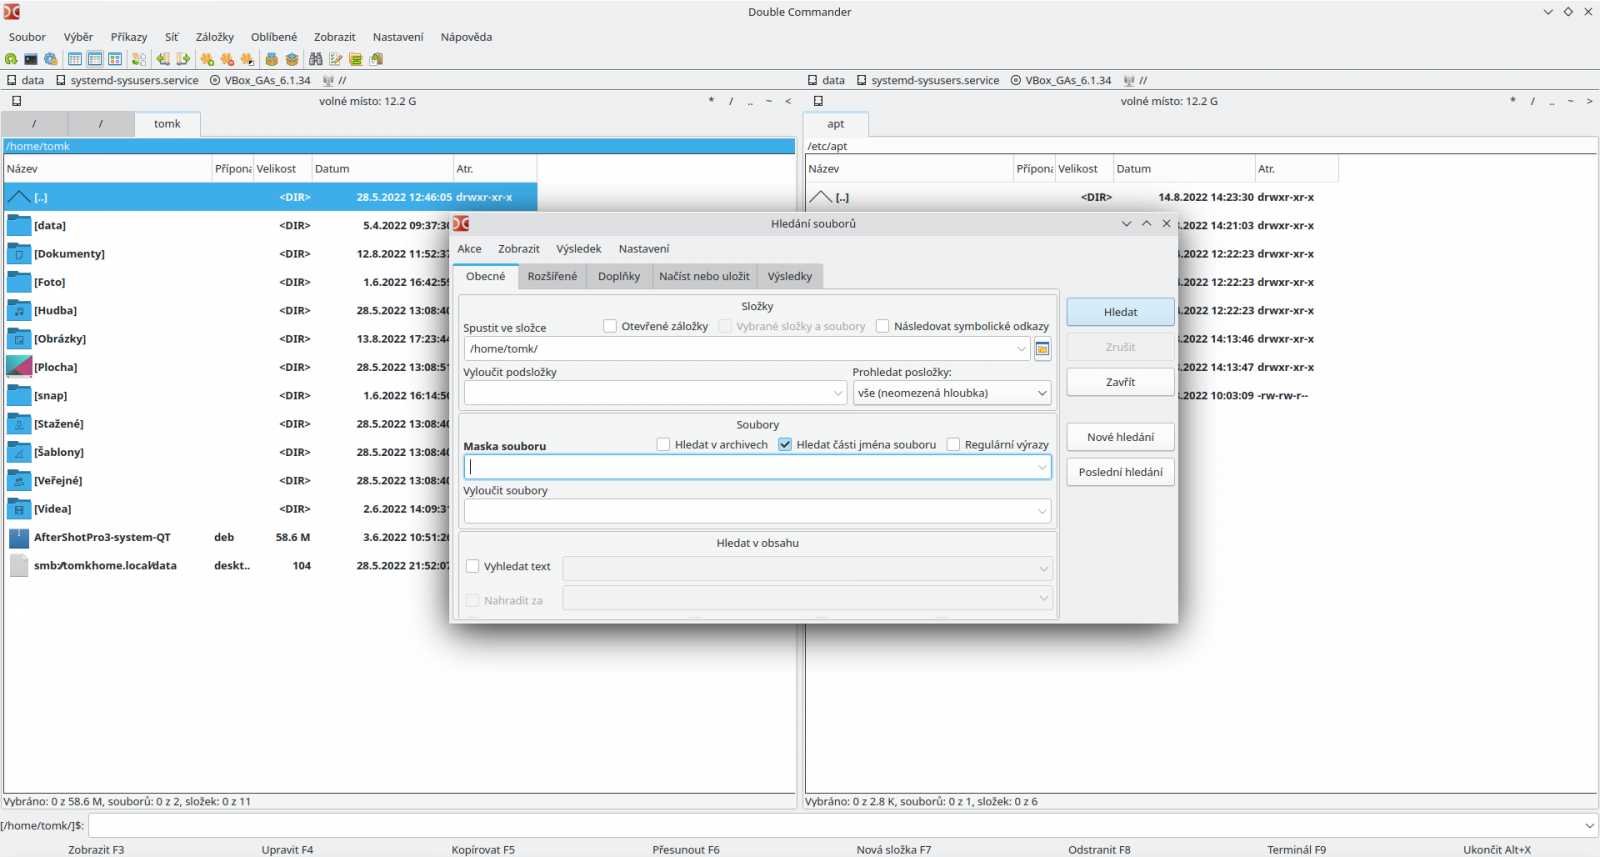This screenshot has width=1600, height=857.
Task: Expand Vyloučit soubory dropdown arrow
Action: coord(1042,511)
